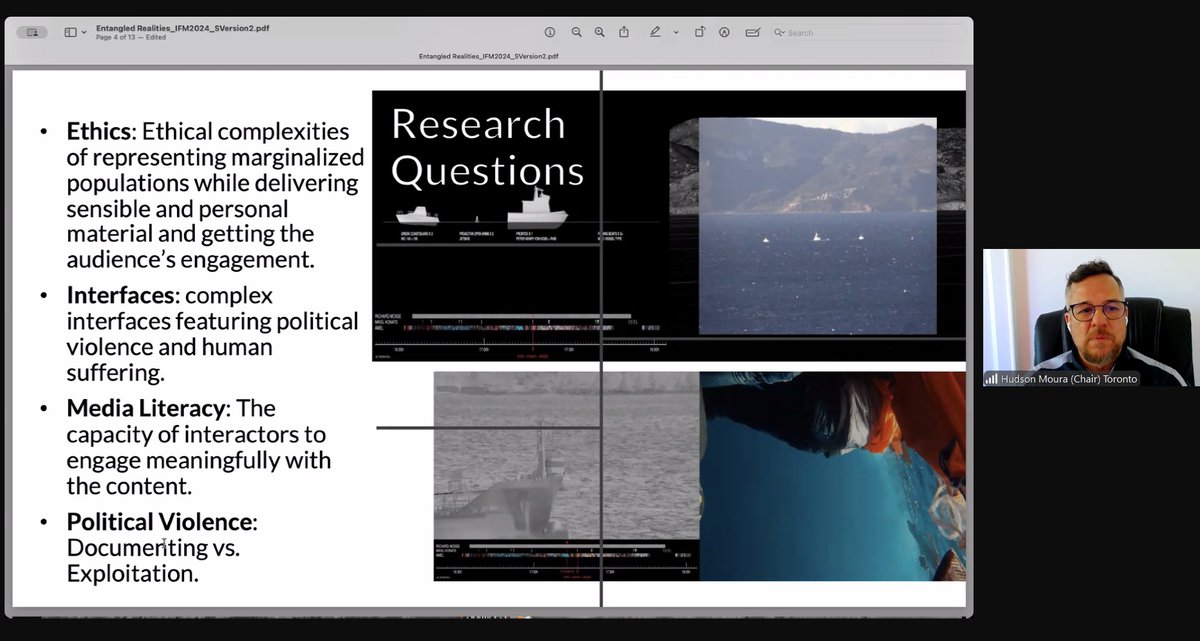This screenshot has width=1200, height=641.
Task: Open the document info inspector
Action: pyautogui.click(x=550, y=32)
